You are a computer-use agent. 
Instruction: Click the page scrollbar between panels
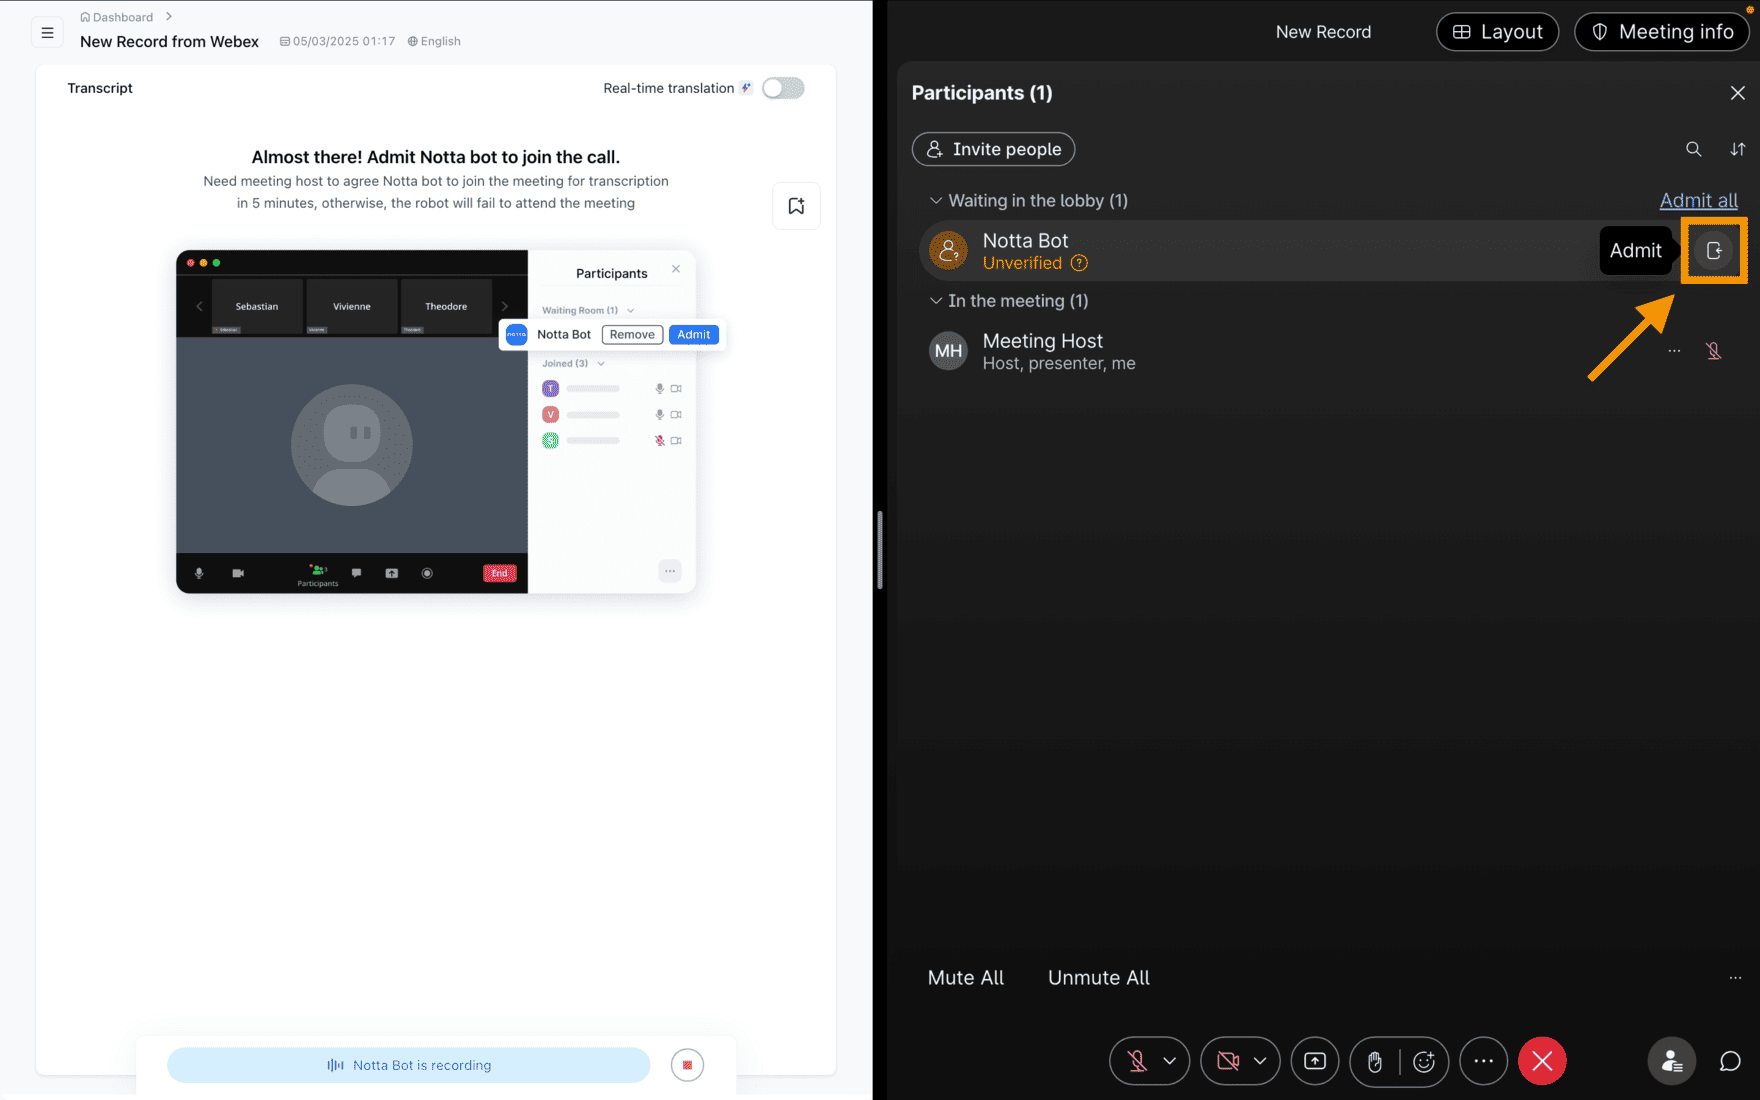coord(880,550)
